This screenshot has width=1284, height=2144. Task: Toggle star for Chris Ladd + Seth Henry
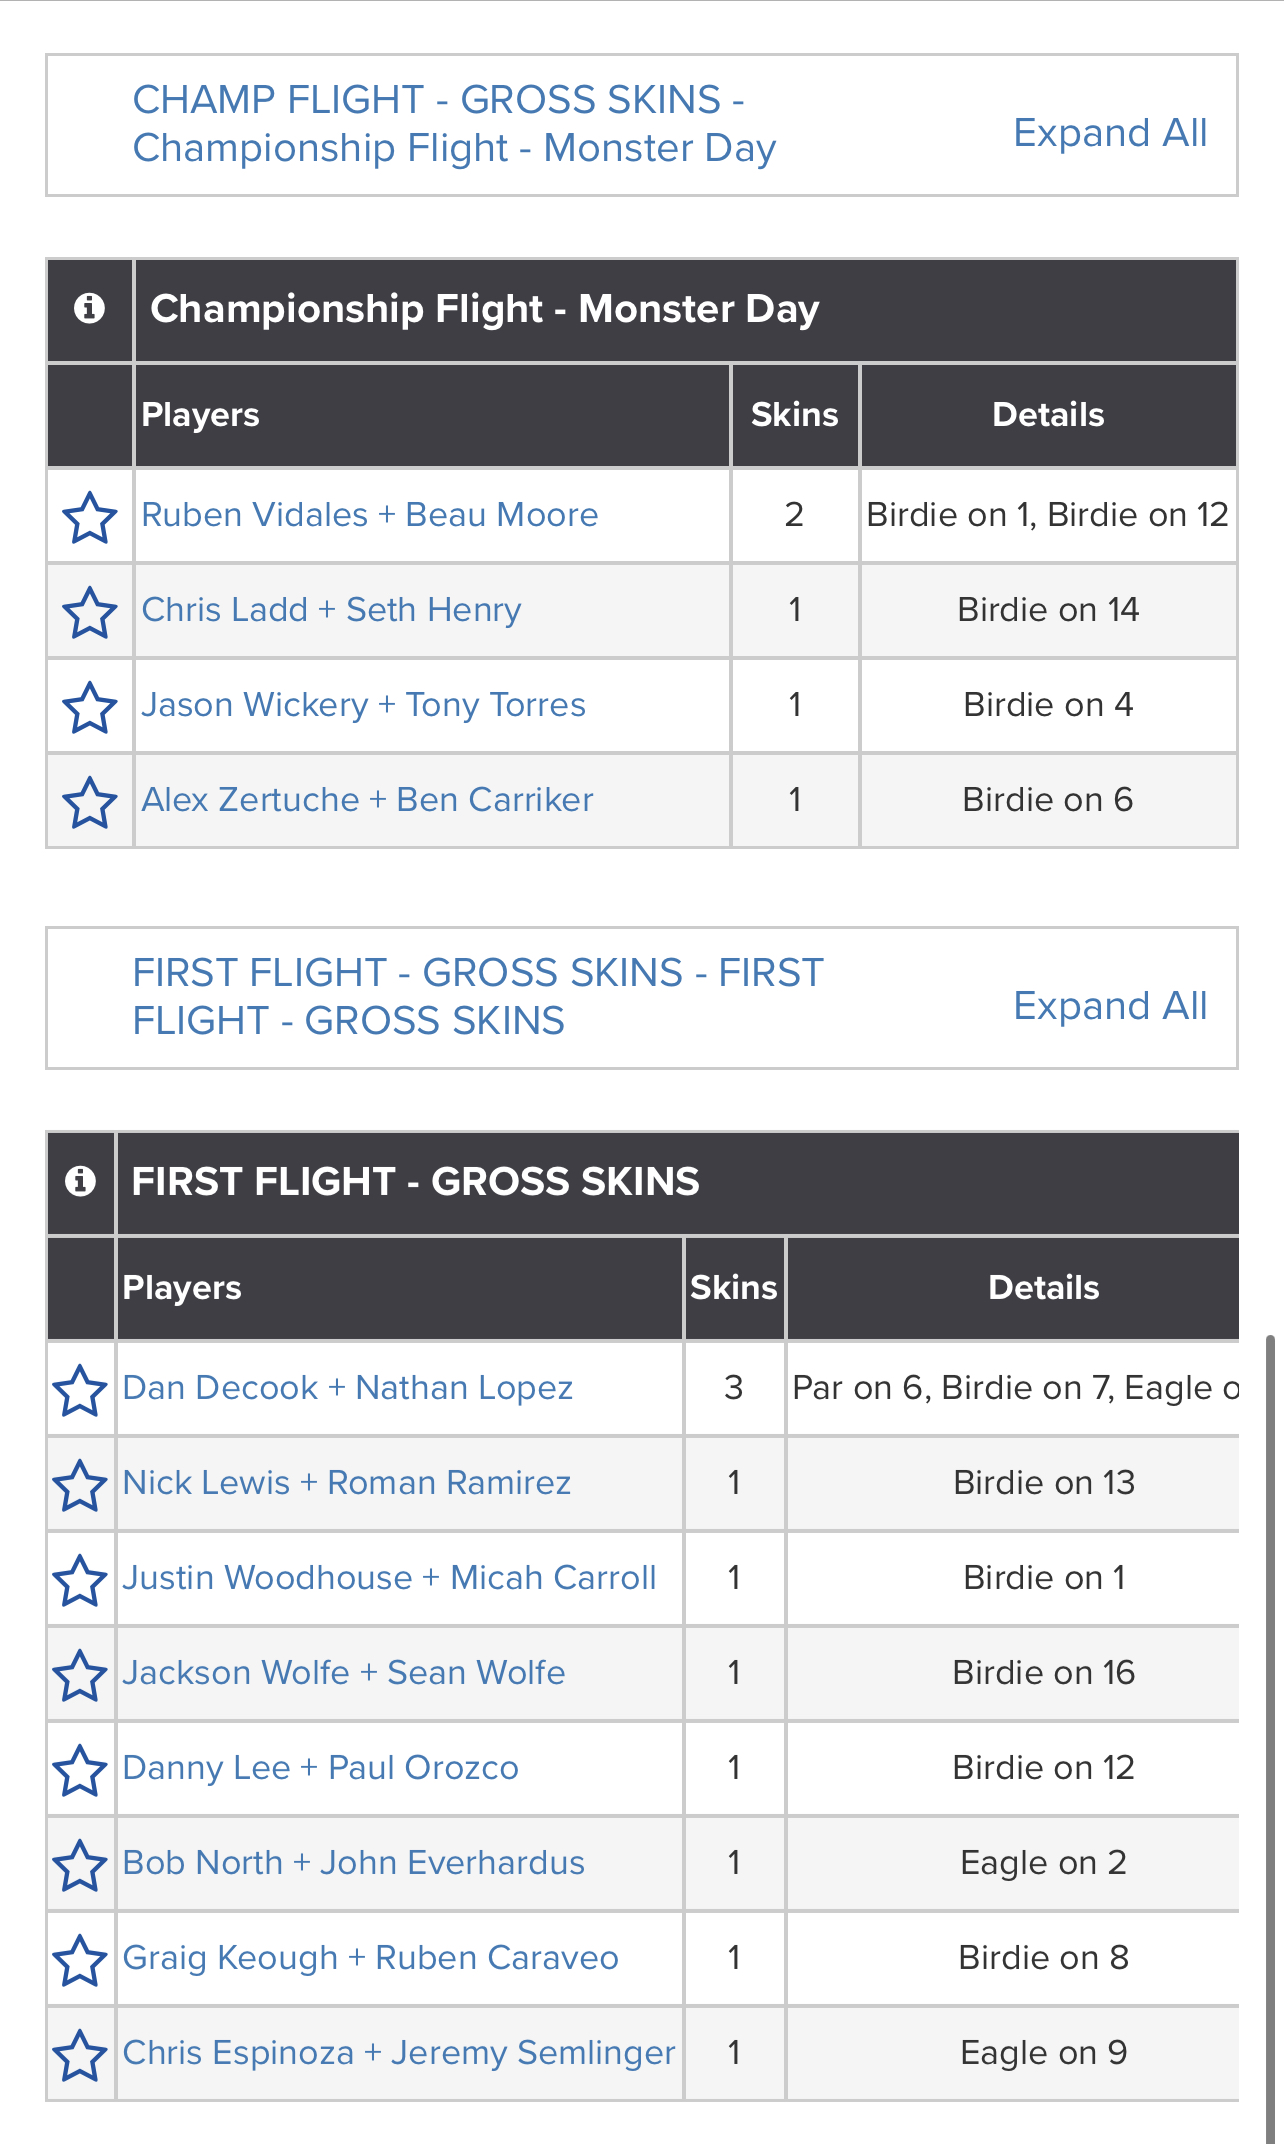coord(90,611)
